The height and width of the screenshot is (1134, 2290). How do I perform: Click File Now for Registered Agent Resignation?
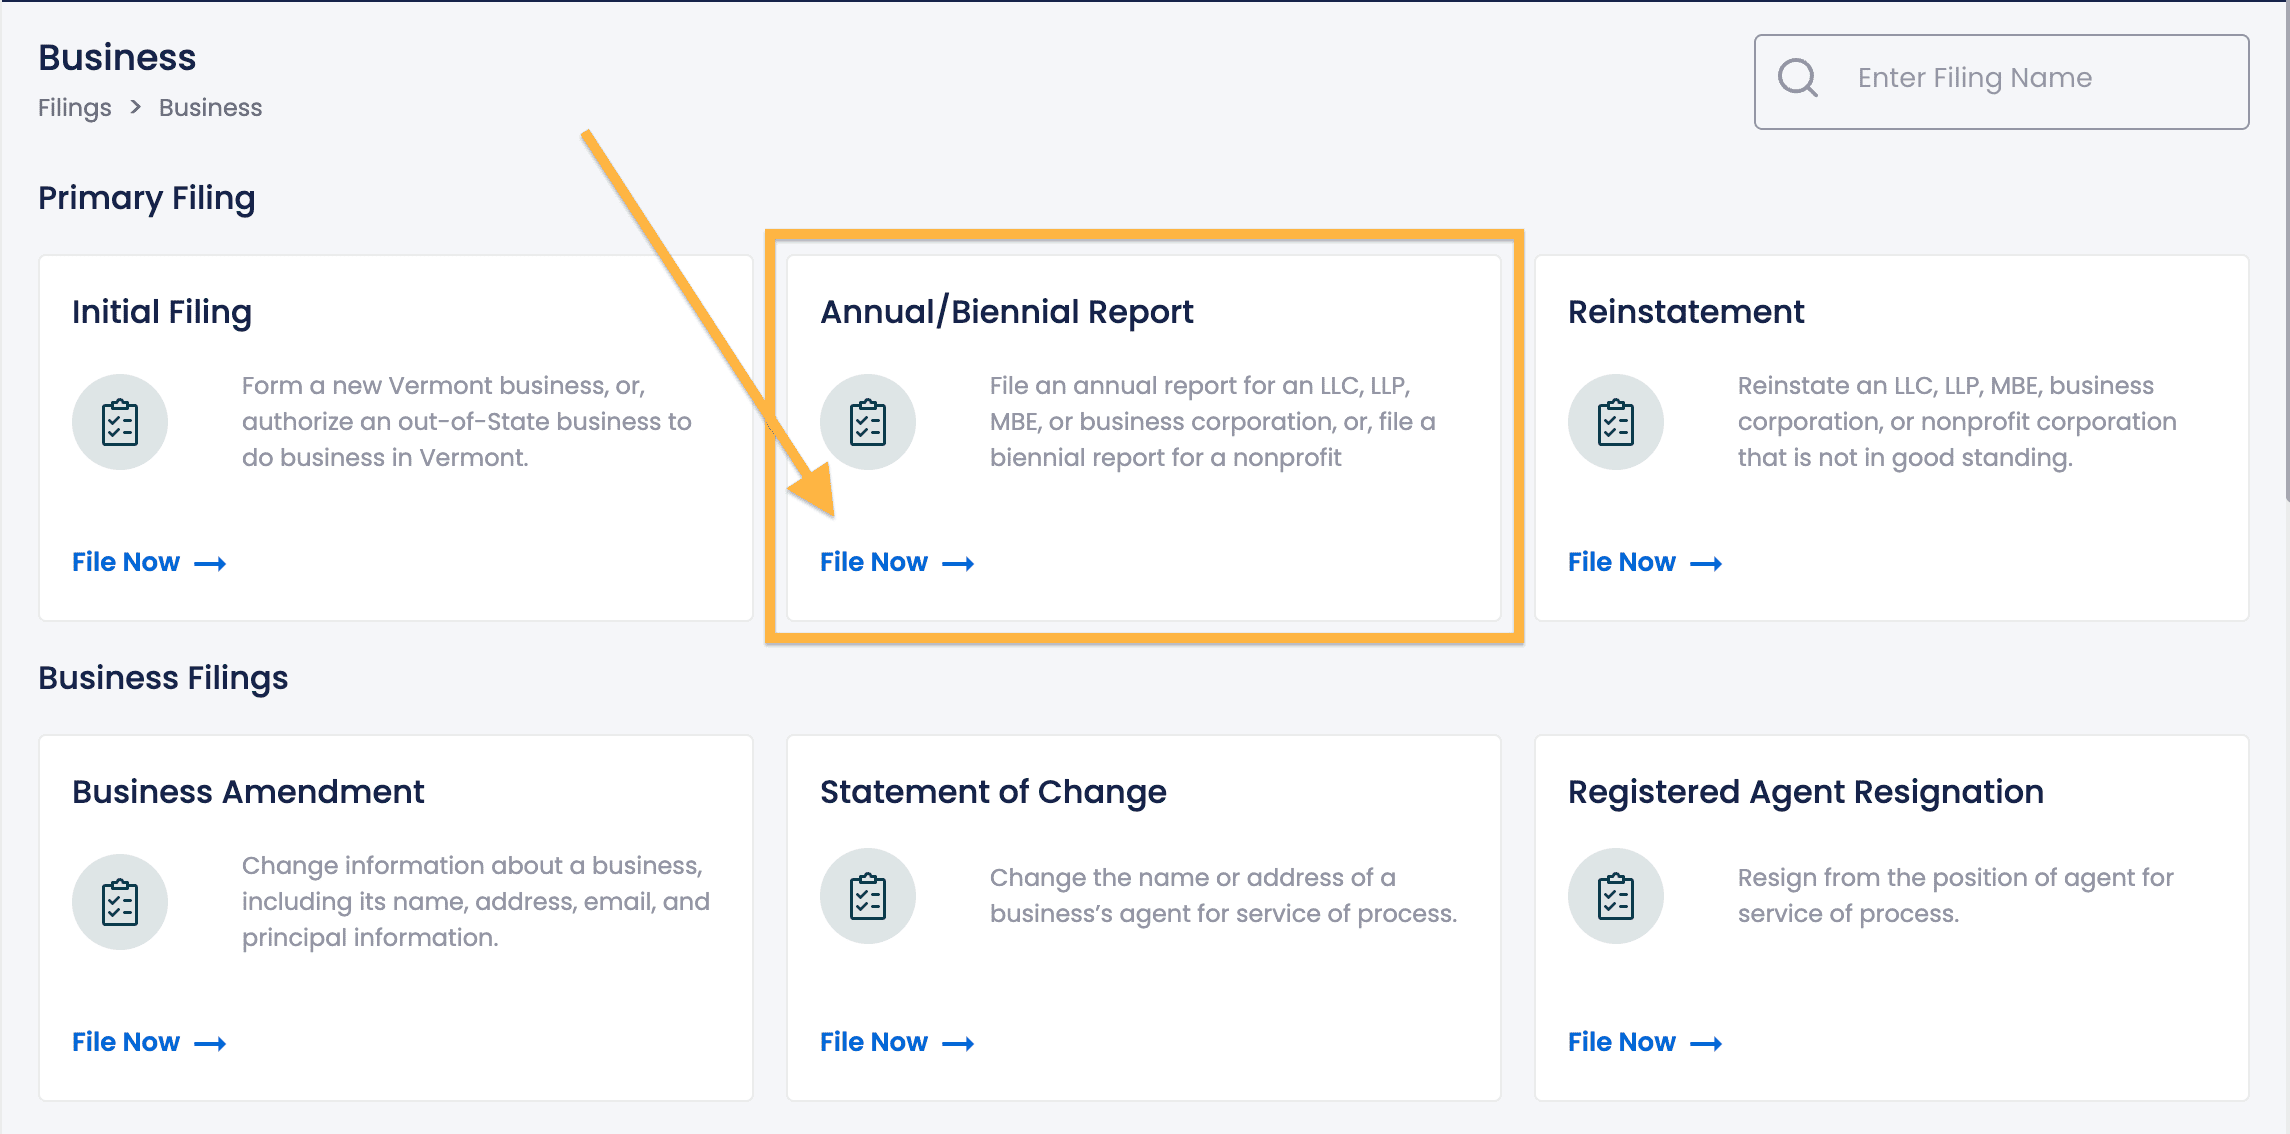tap(1621, 1041)
